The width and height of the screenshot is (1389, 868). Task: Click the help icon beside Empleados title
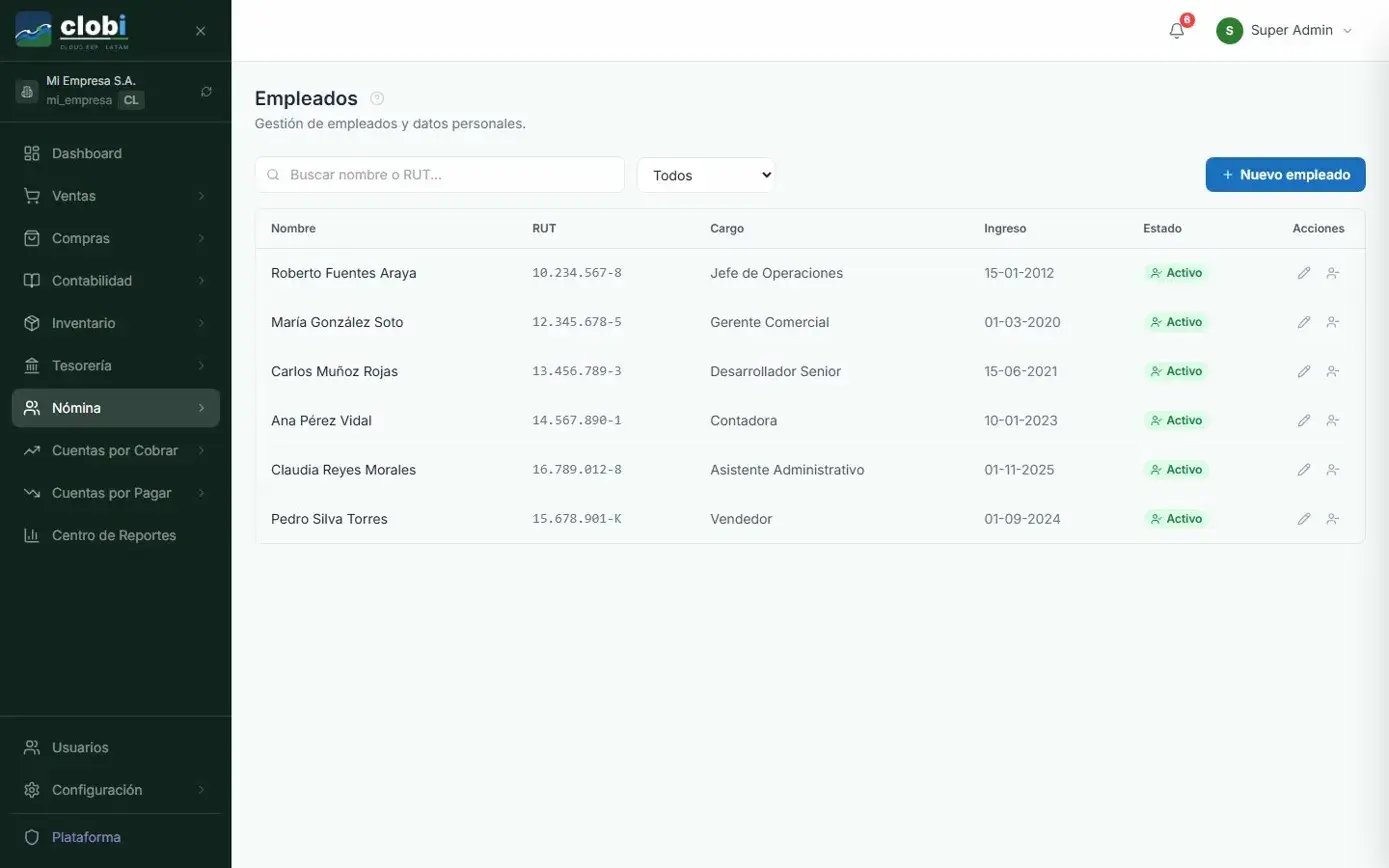click(x=377, y=98)
